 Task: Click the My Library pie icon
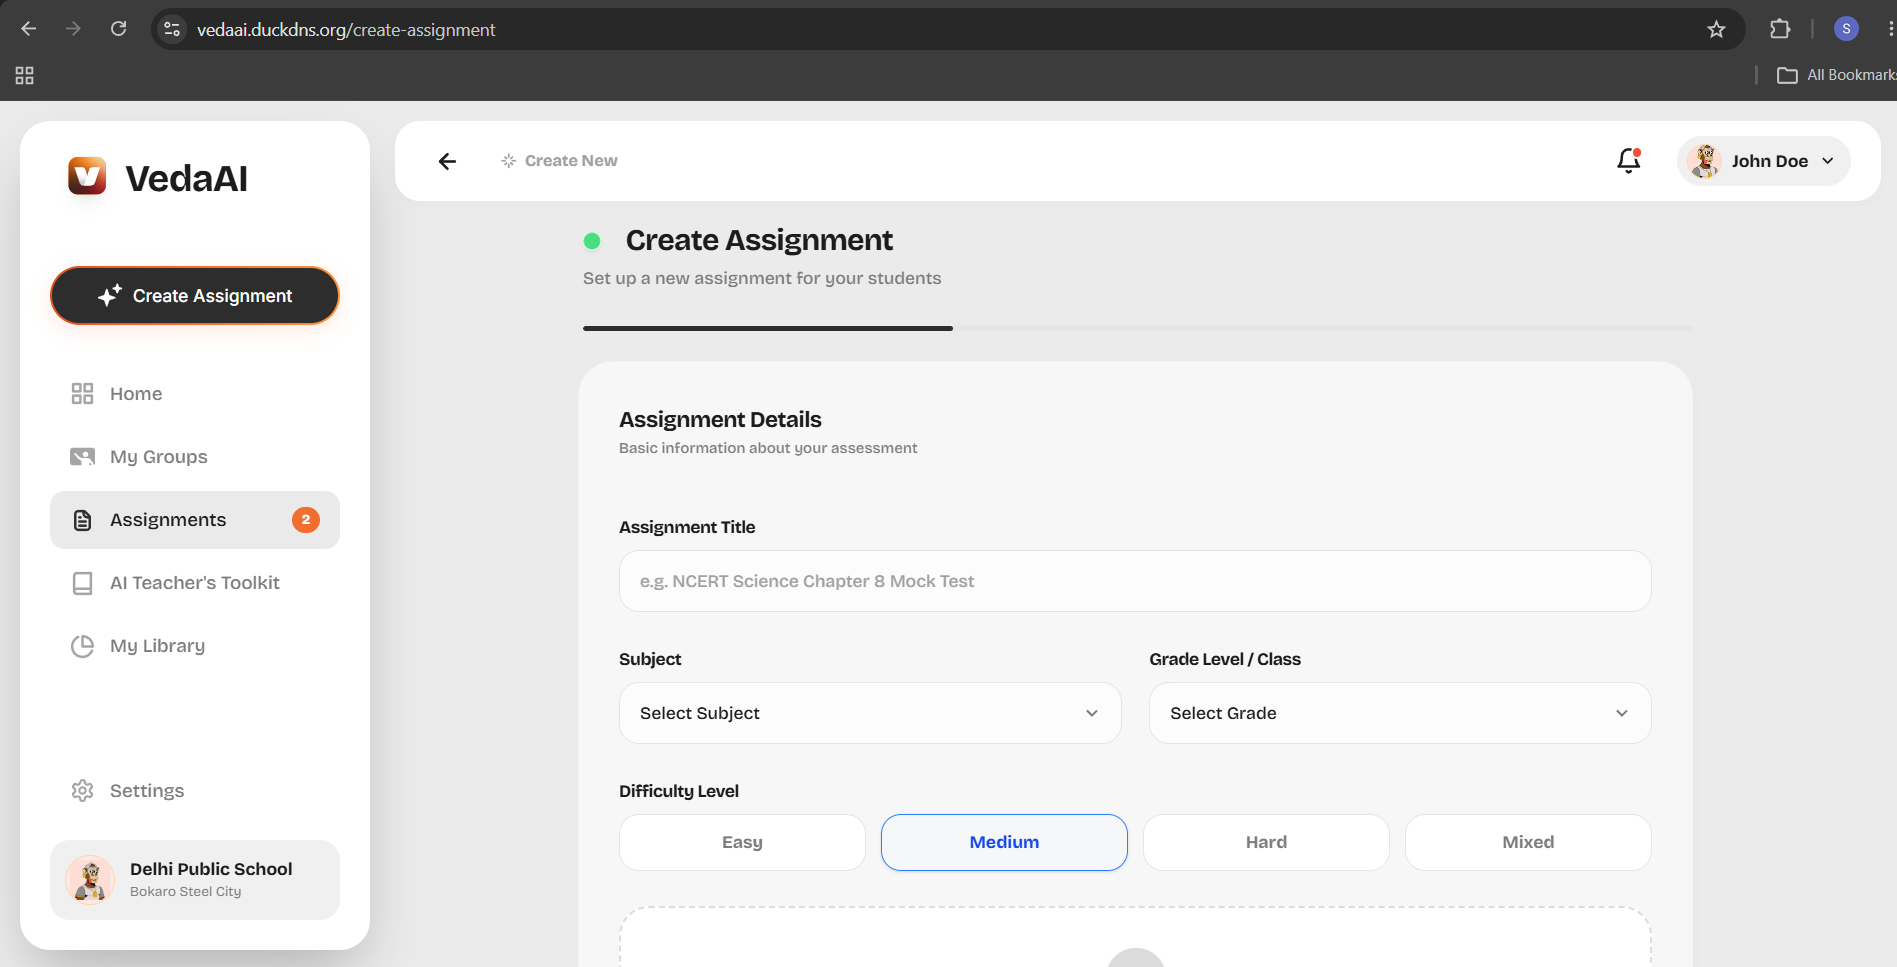pos(82,646)
